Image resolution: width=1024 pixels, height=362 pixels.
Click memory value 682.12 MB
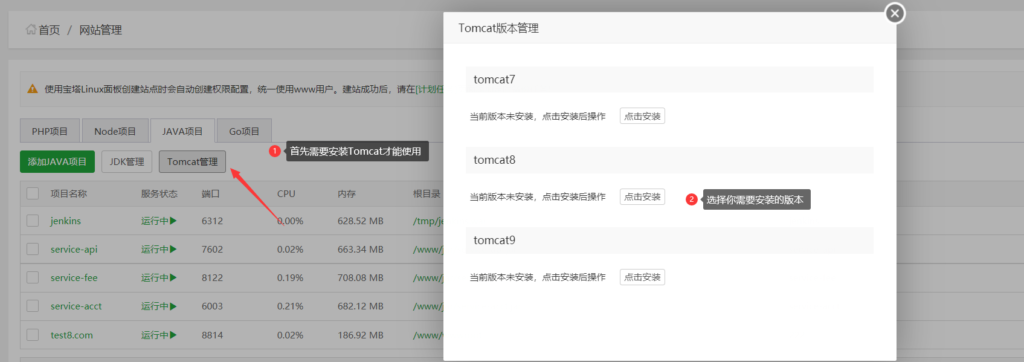tap(360, 306)
